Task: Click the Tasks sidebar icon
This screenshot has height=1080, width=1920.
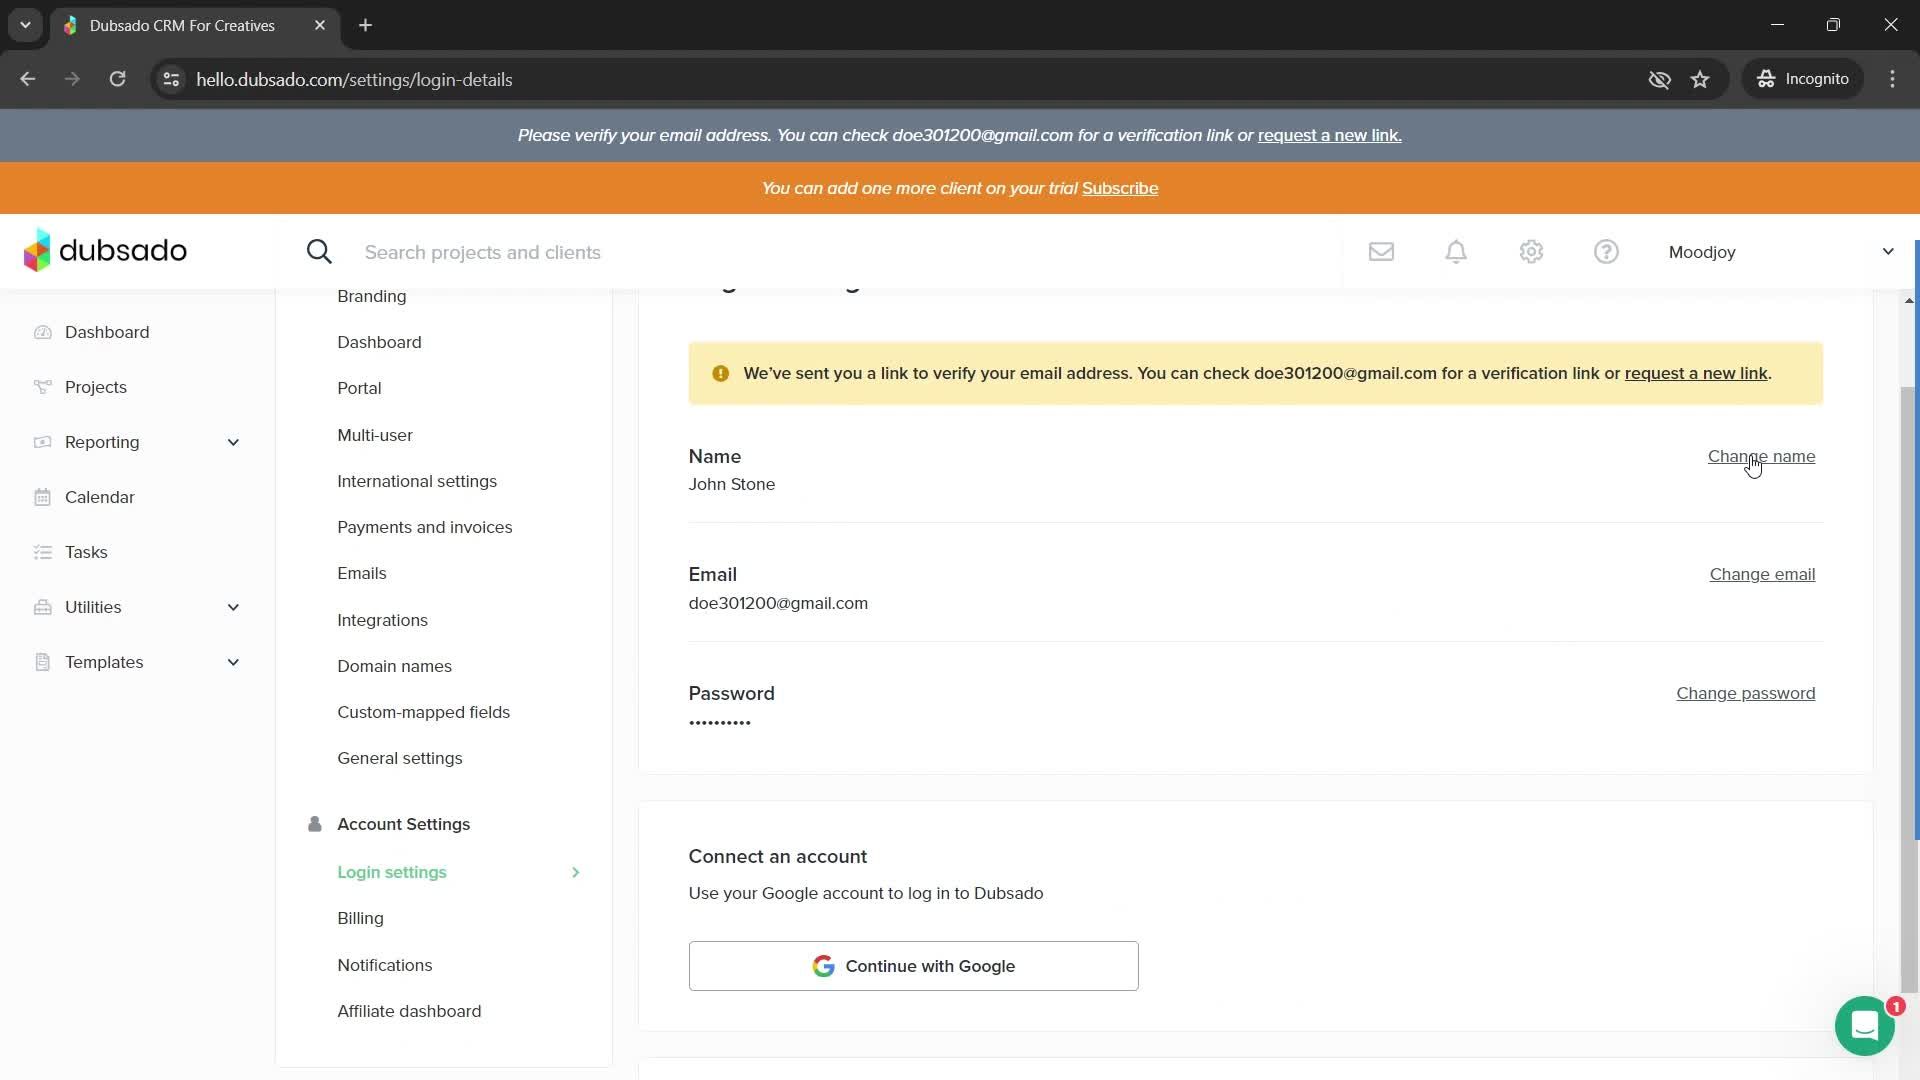Action: click(42, 552)
